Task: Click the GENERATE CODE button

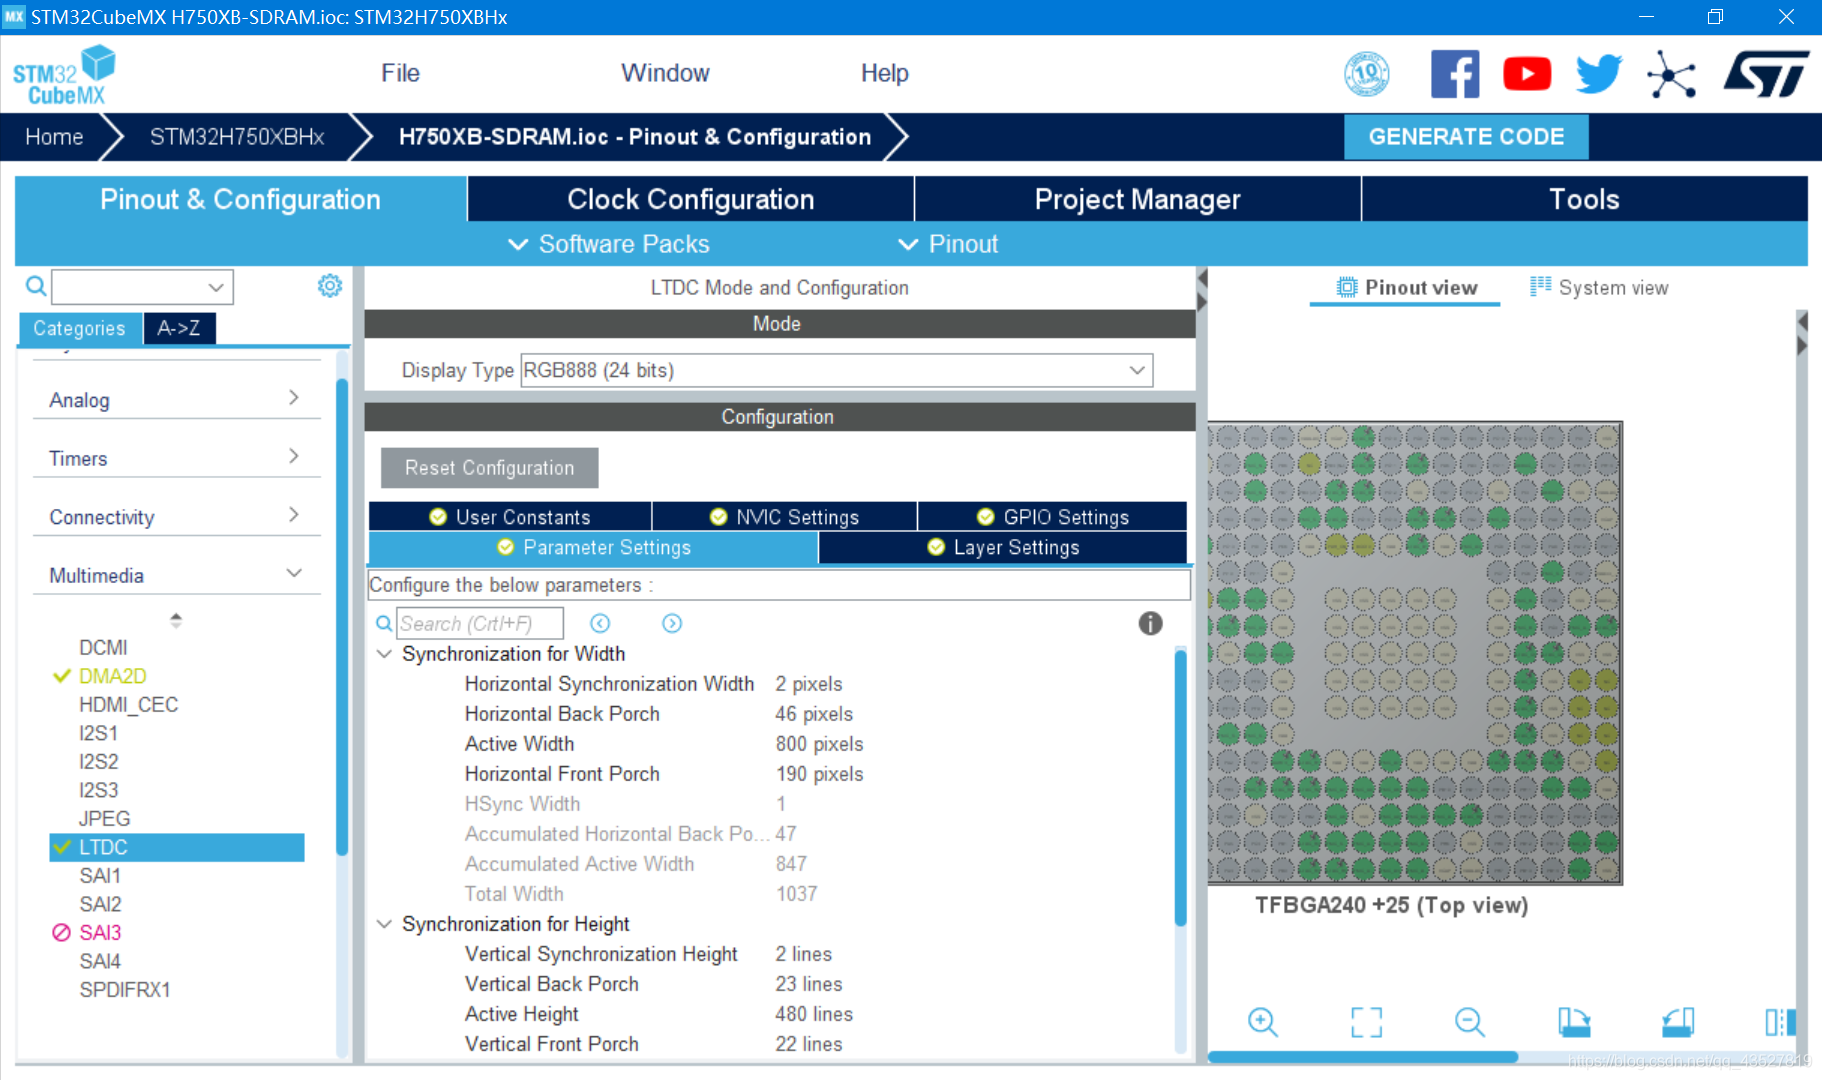Action: click(1466, 137)
